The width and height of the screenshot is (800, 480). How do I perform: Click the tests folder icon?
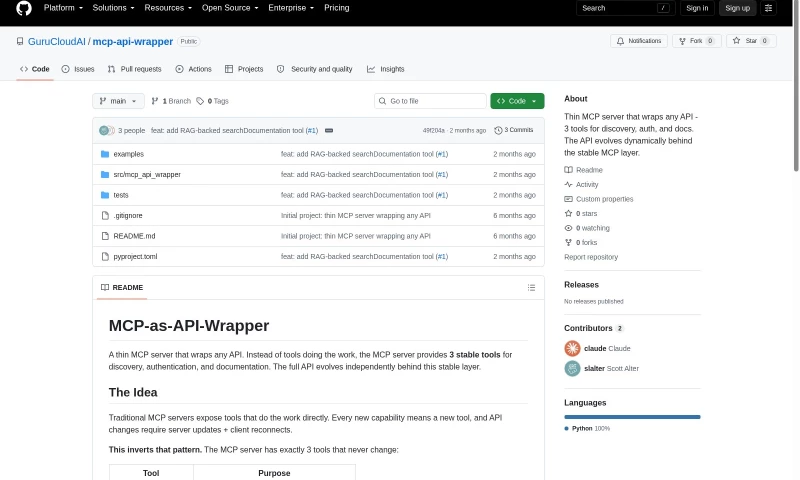click(x=105, y=195)
